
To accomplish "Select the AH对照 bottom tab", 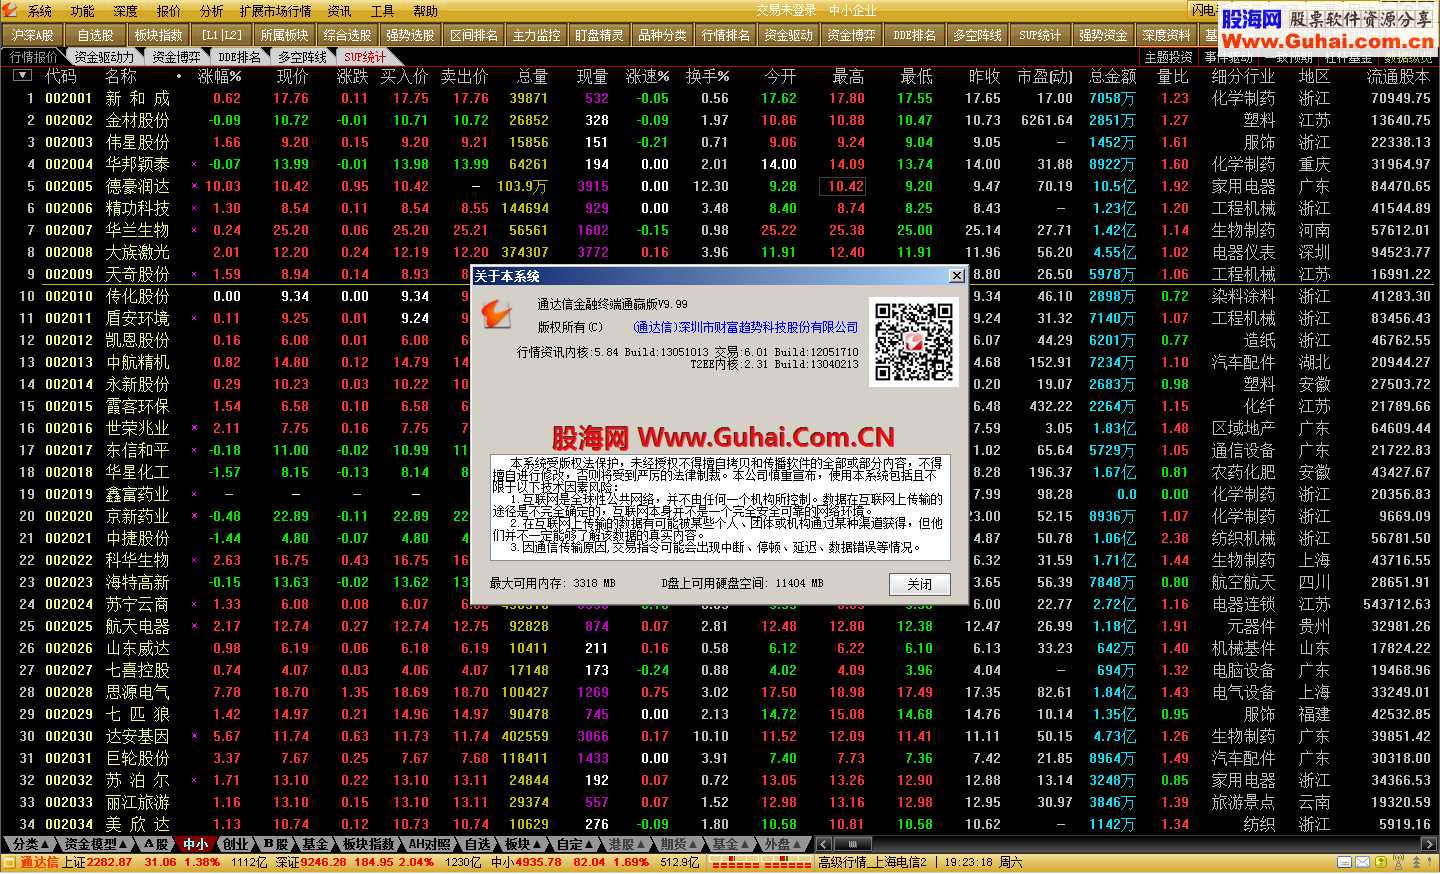I will (430, 844).
